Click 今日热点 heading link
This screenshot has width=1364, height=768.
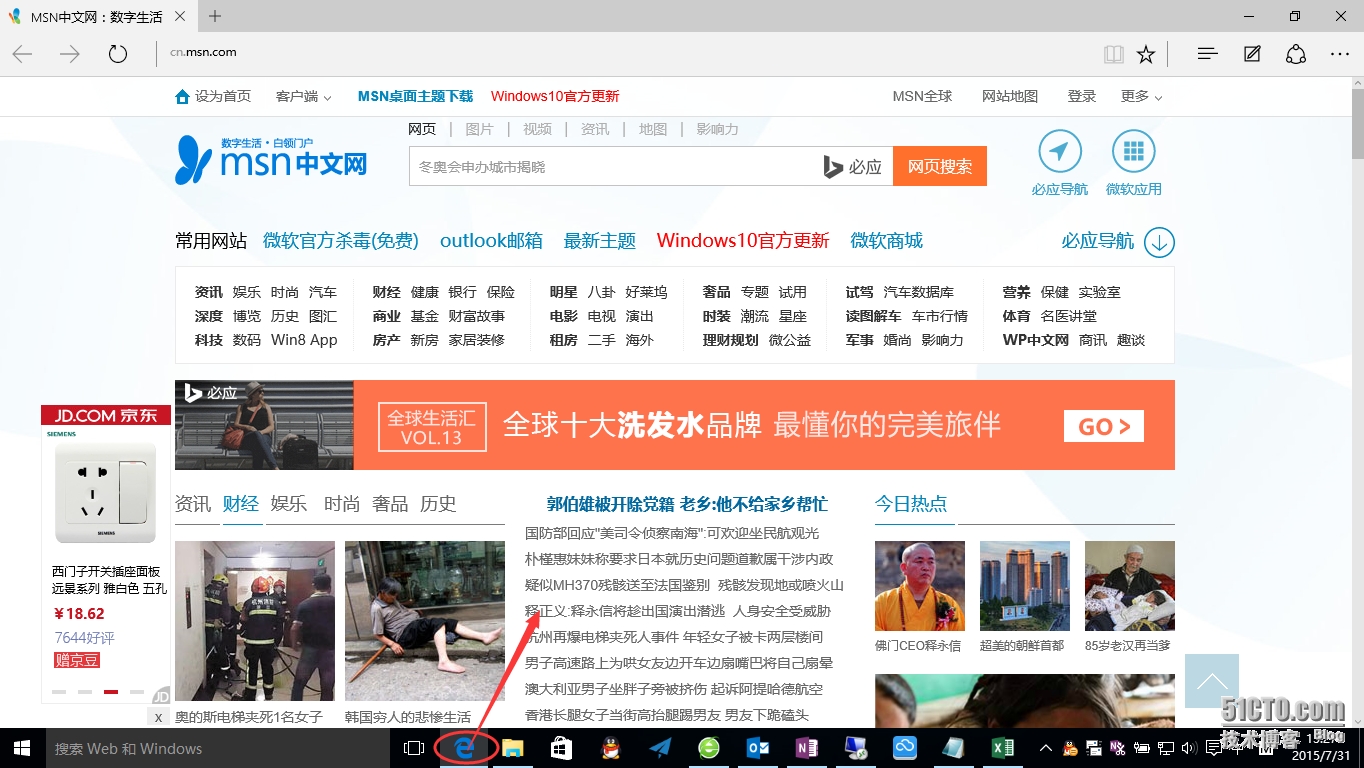(x=911, y=504)
